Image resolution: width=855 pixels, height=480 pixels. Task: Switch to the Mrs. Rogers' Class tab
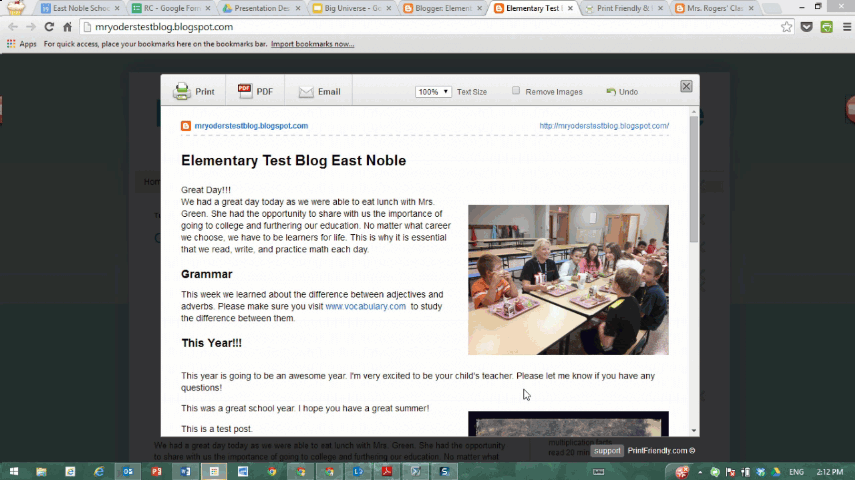point(714,8)
